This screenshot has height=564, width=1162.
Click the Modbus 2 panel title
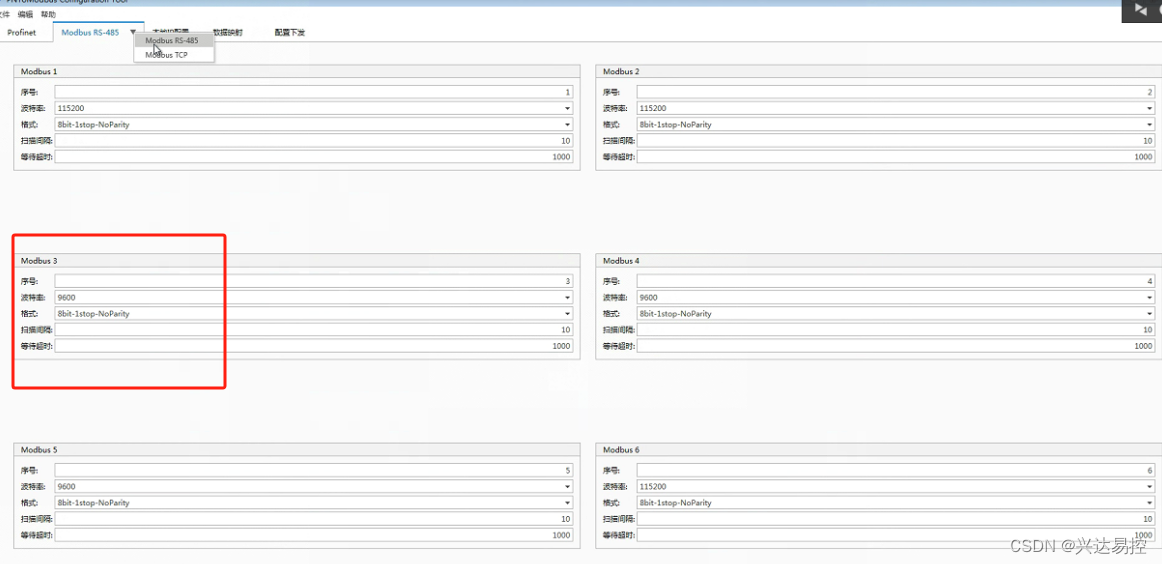[x=621, y=72]
